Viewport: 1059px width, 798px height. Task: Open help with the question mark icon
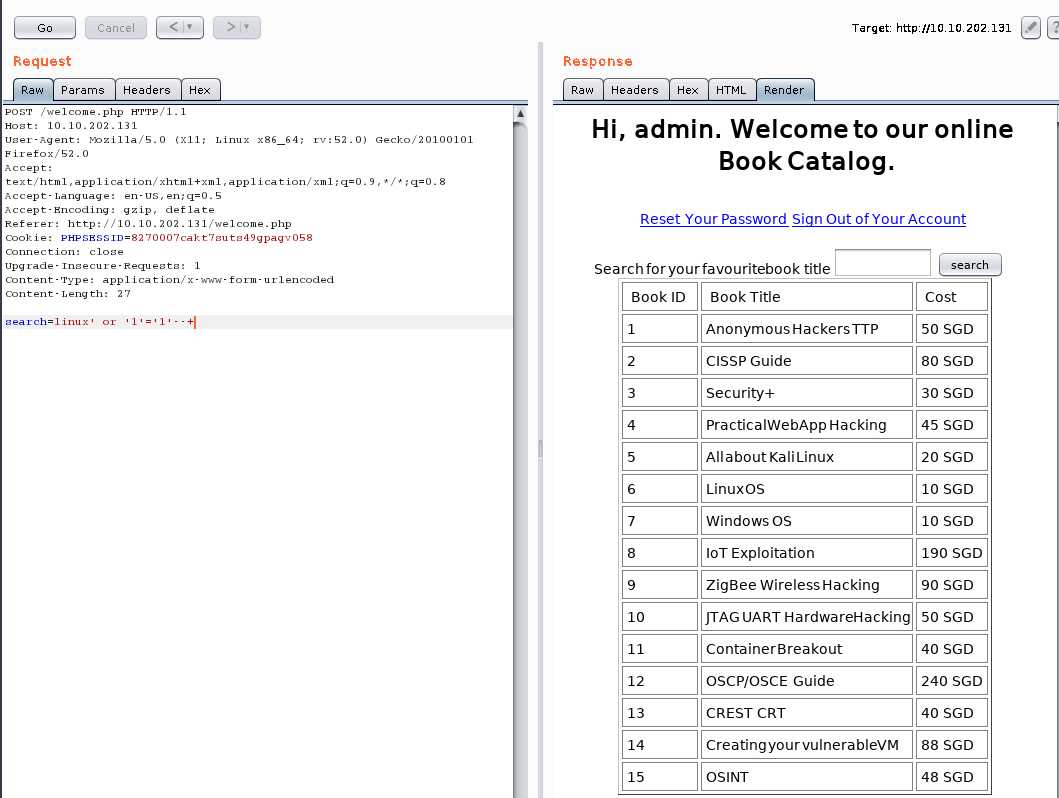[1053, 28]
